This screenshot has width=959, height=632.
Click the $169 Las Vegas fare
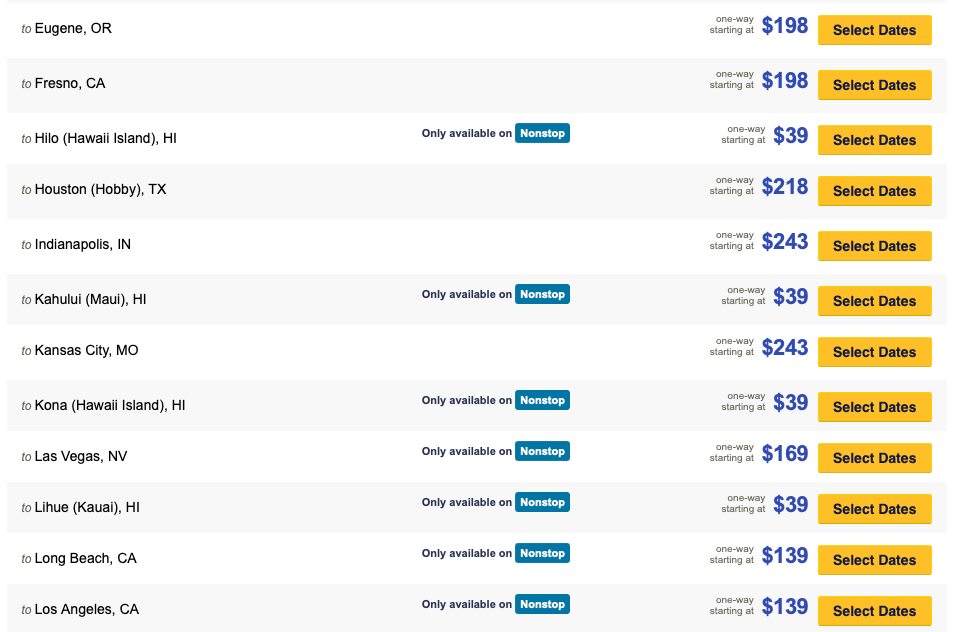pos(785,453)
